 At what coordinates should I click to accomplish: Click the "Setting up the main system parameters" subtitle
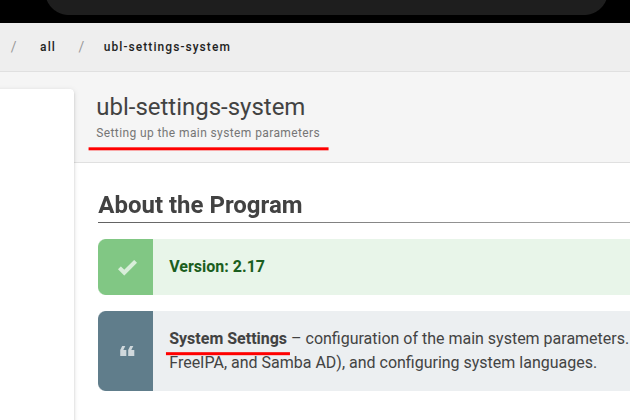pos(208,132)
